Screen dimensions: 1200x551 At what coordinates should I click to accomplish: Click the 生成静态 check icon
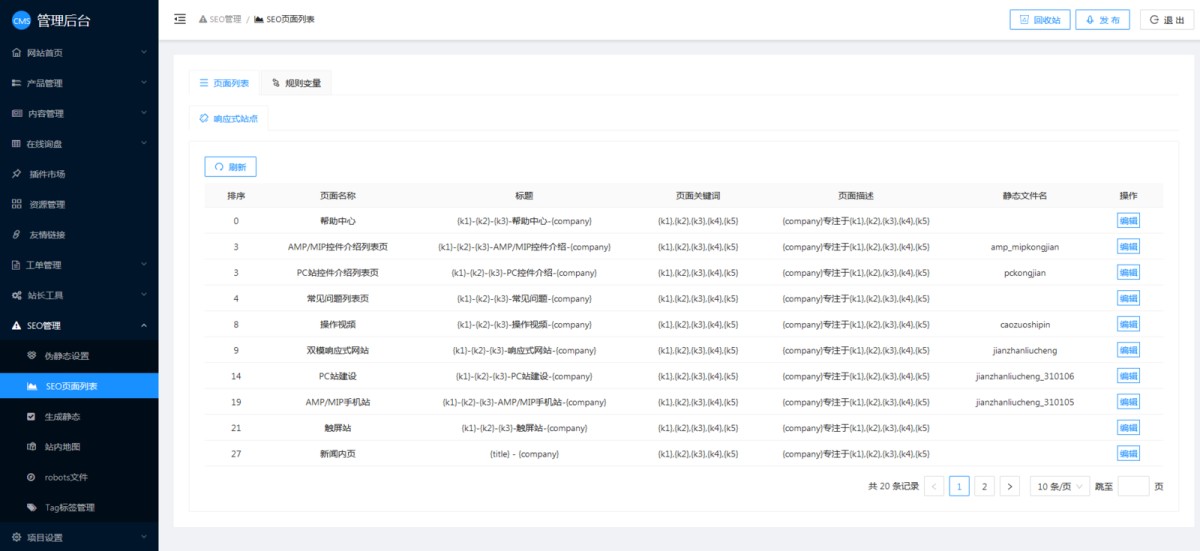click(x=32, y=416)
